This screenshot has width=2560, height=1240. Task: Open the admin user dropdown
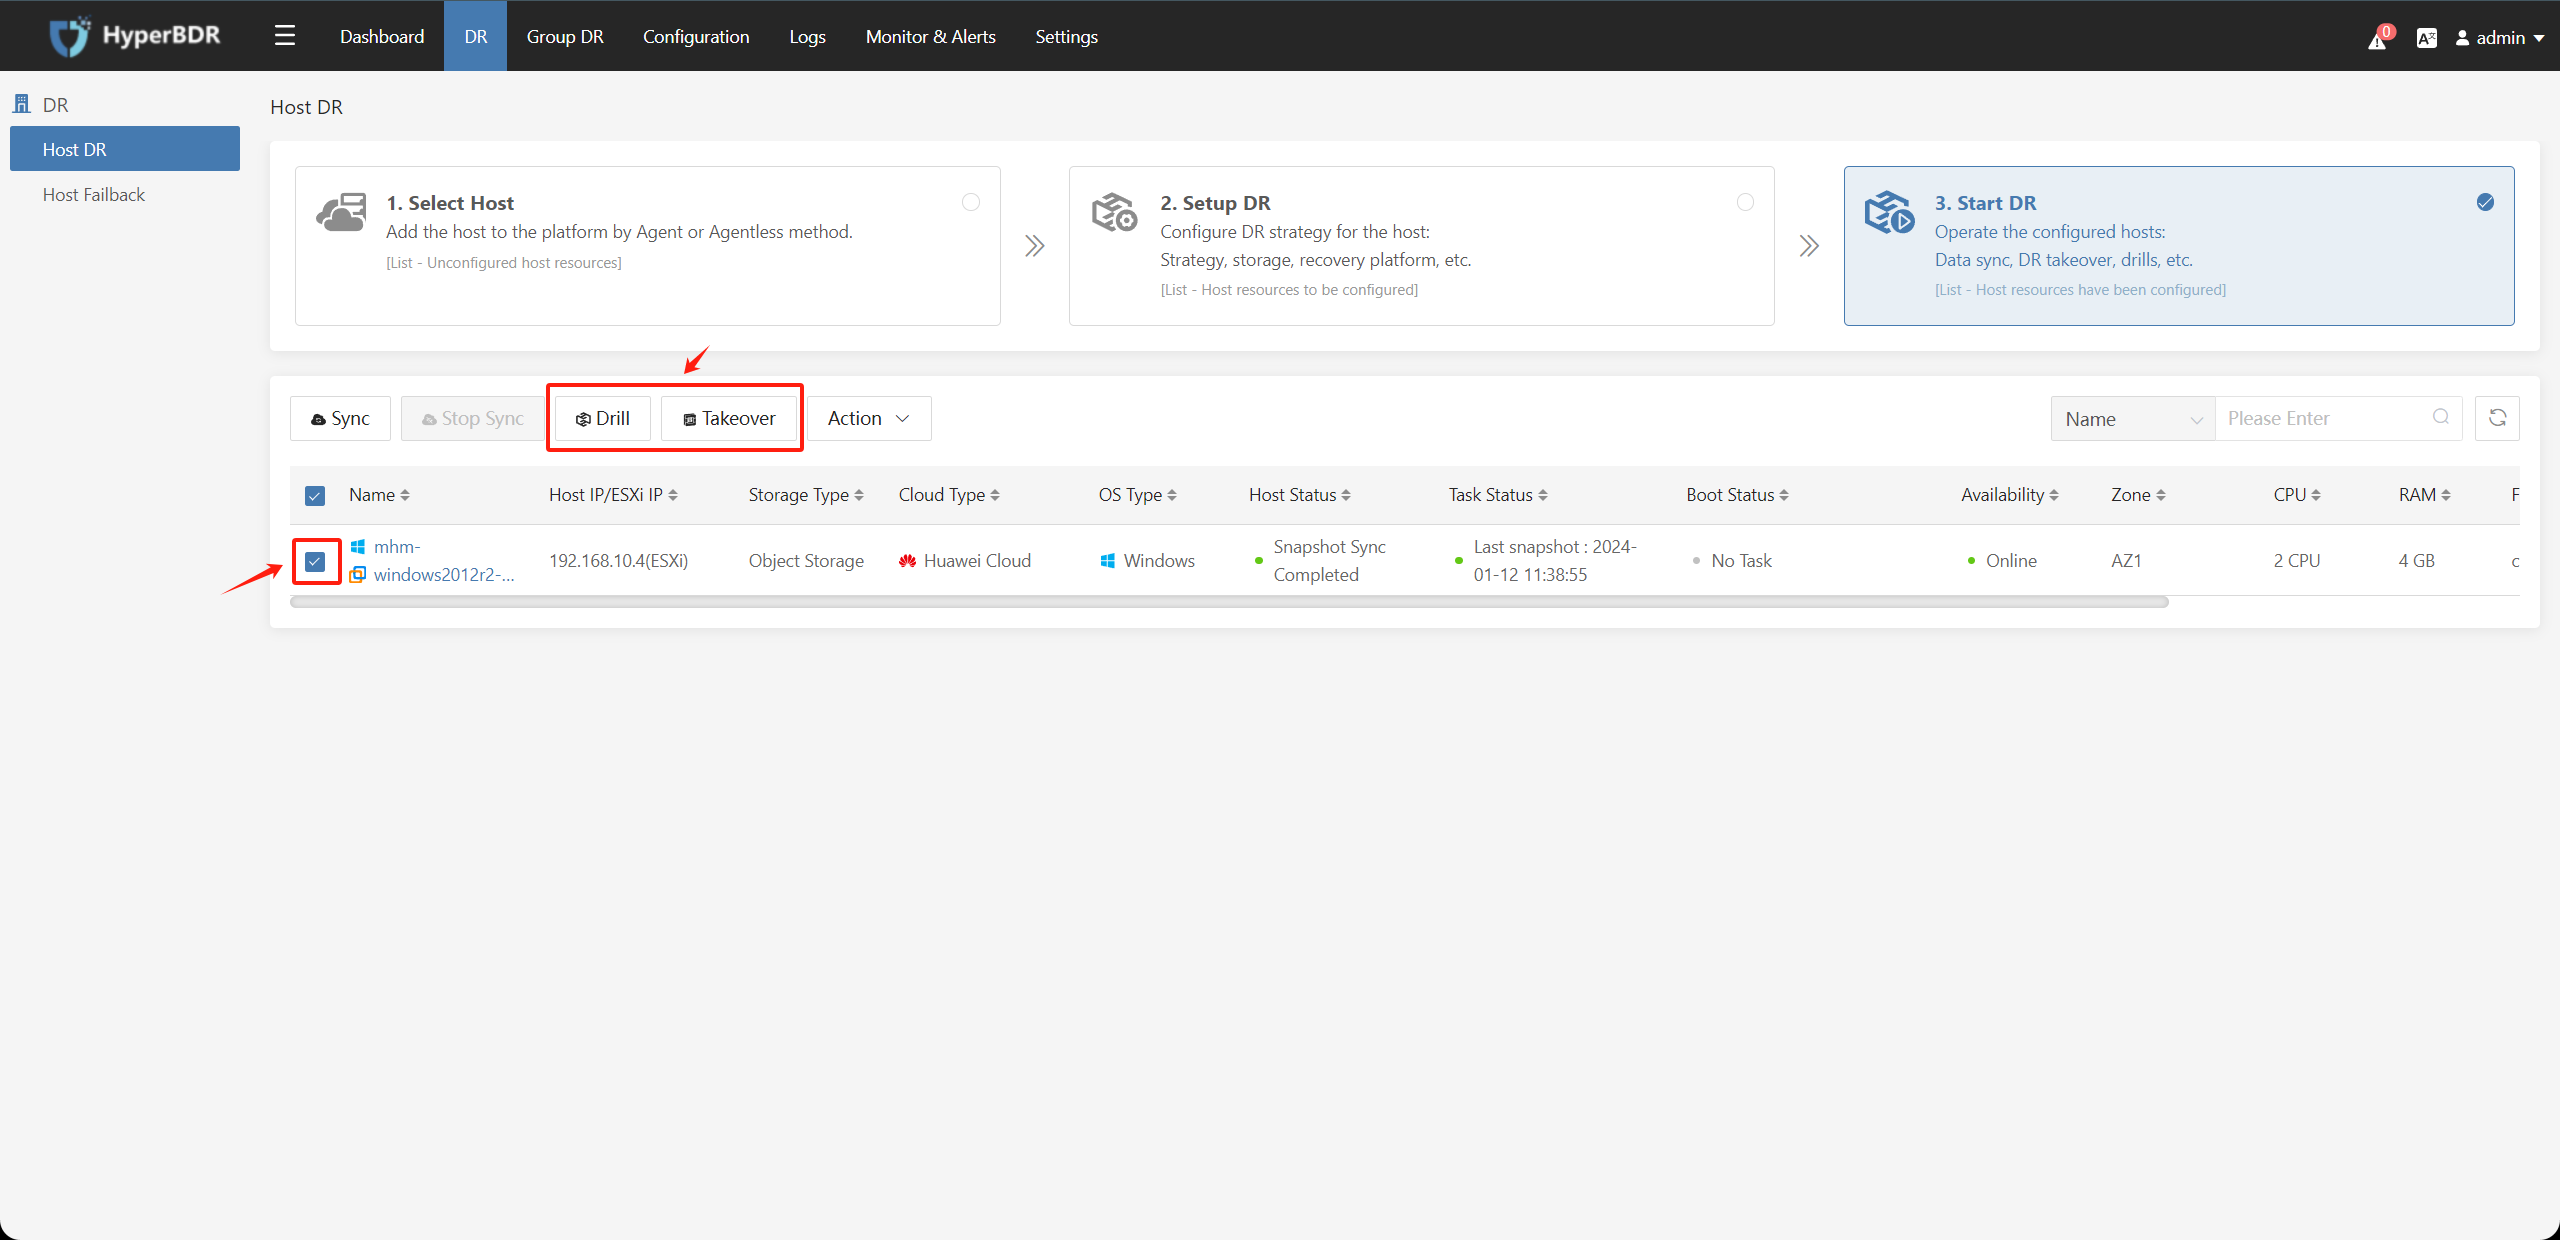tap(2500, 38)
